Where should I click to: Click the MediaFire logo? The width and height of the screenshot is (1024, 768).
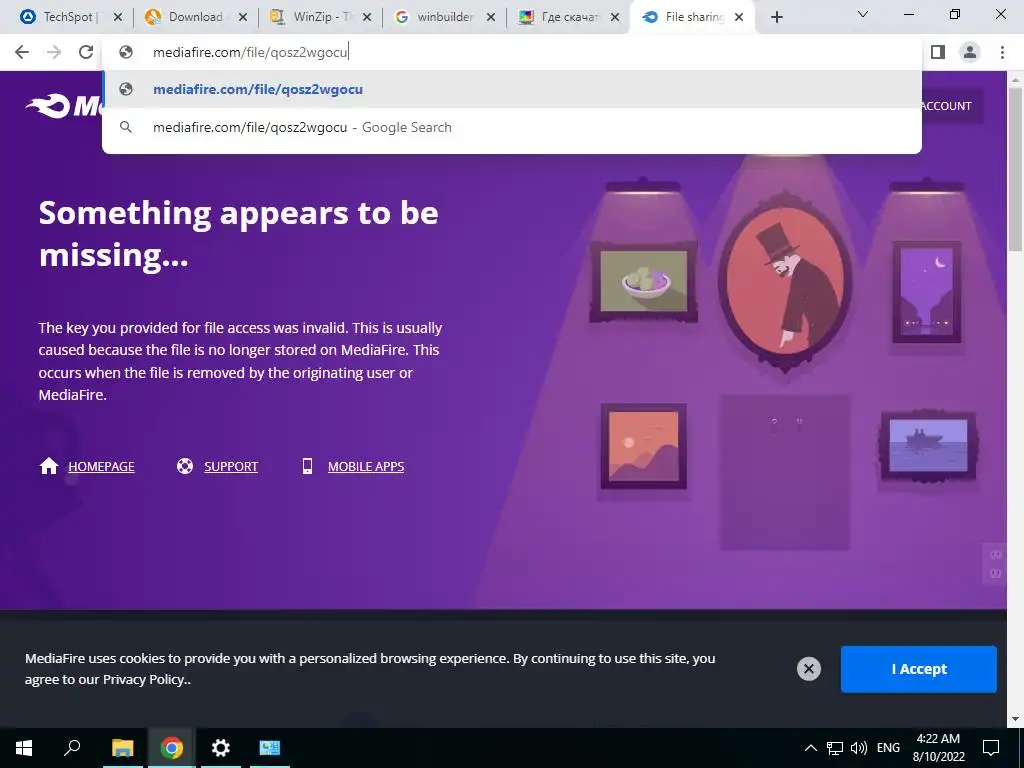(x=64, y=106)
